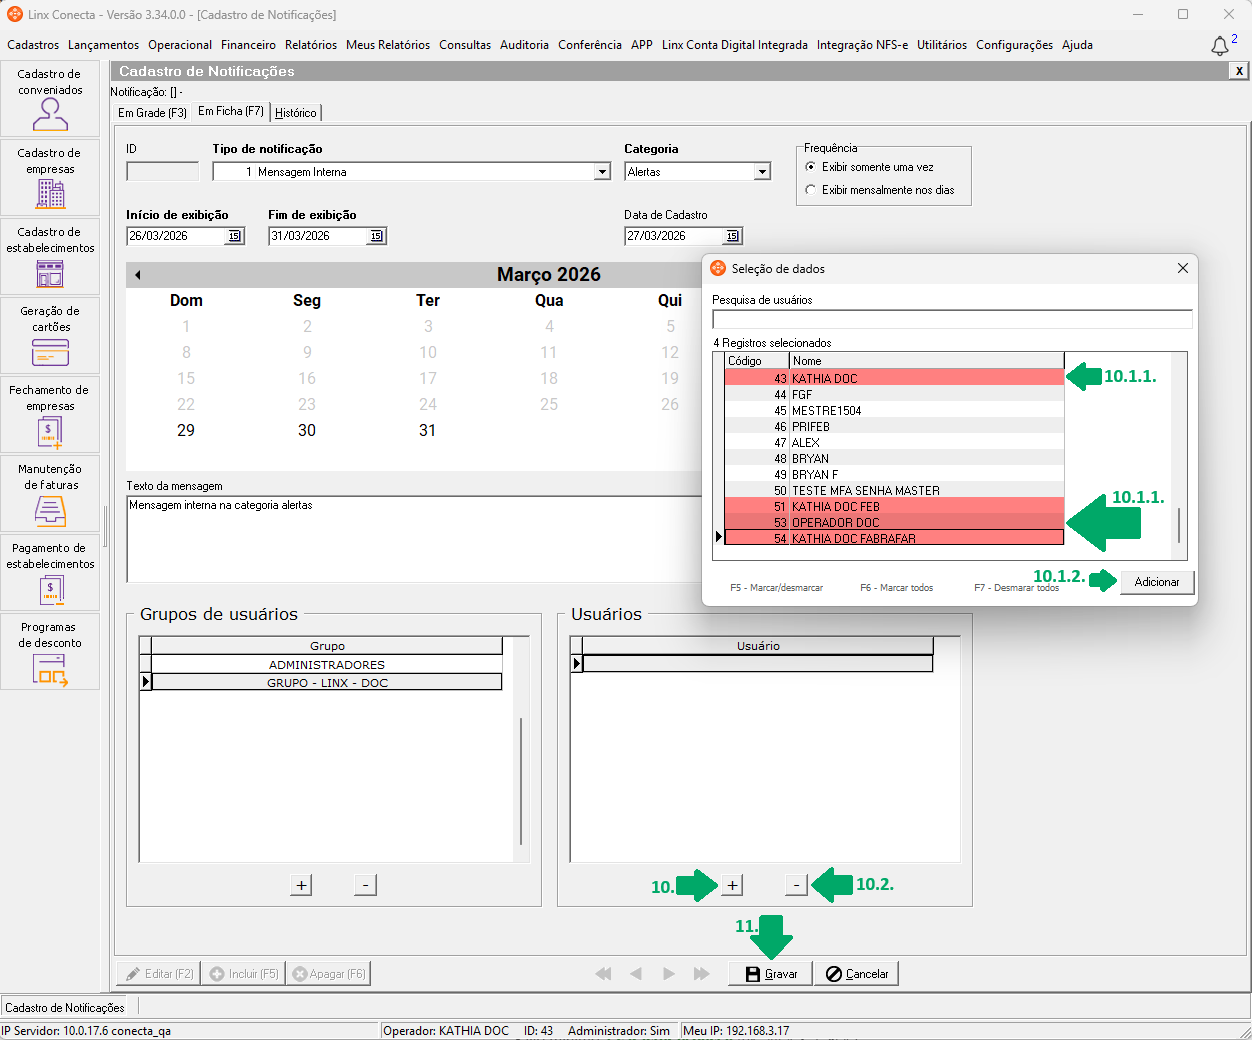Click the Pesquisa de usuários search field
This screenshot has width=1252, height=1040.
click(952, 319)
